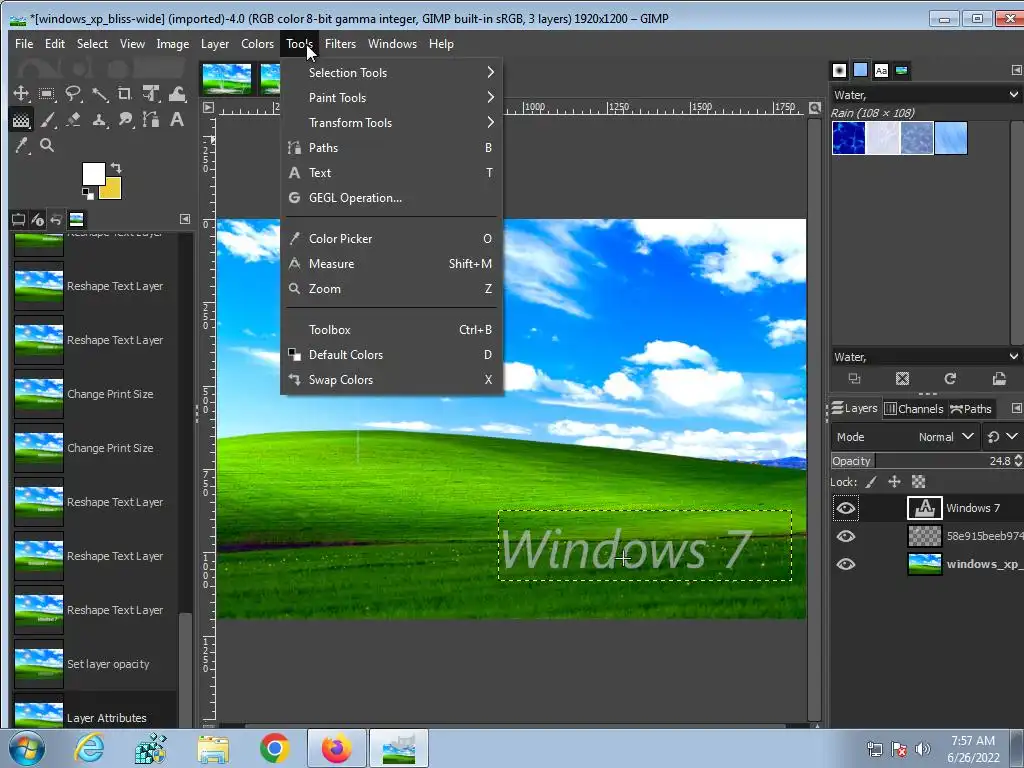Viewport: 1024px width, 768px height.
Task: Open the image navigation menu at ruler origin
Action: click(208, 108)
